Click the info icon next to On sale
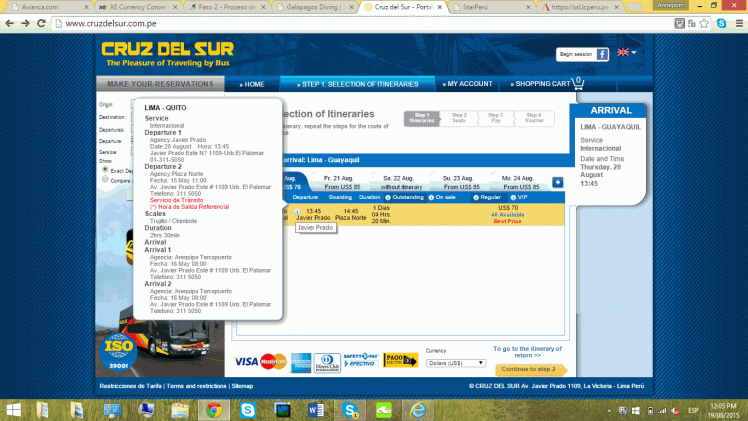Screen dimensions: 748x421 pos(431,197)
